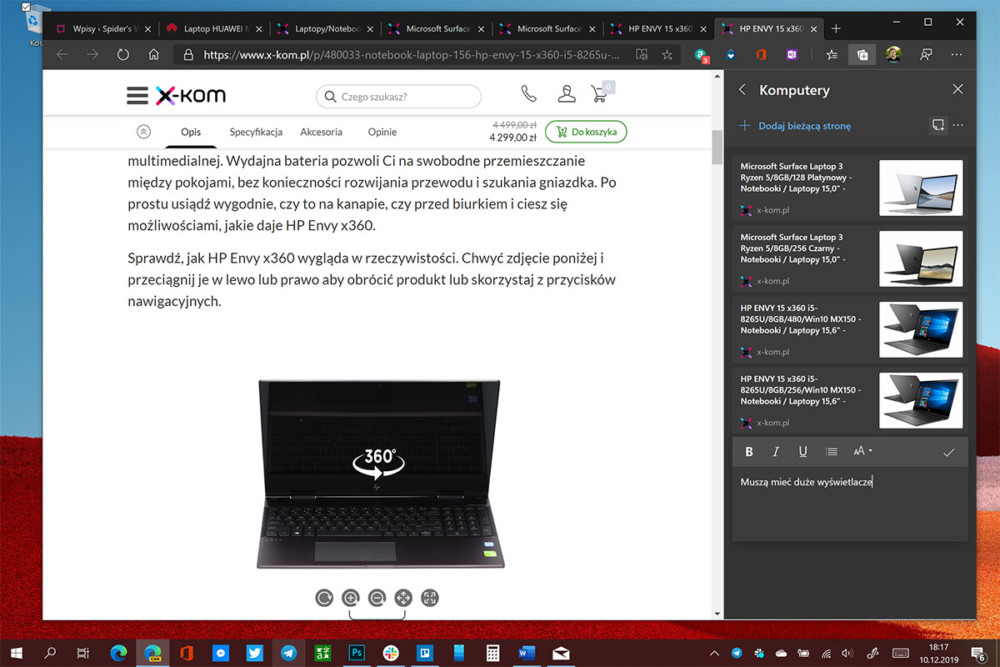Click the Czego szukasz search field
The height and width of the screenshot is (667, 1000).
tap(399, 96)
